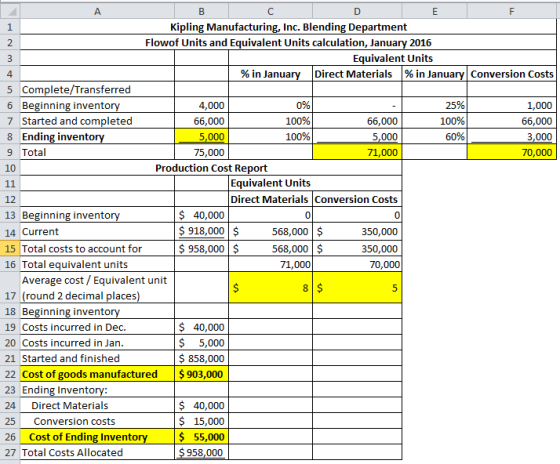Select started and completed units 66,000 in column B
This screenshot has width=560, height=464.
[x=201, y=121]
